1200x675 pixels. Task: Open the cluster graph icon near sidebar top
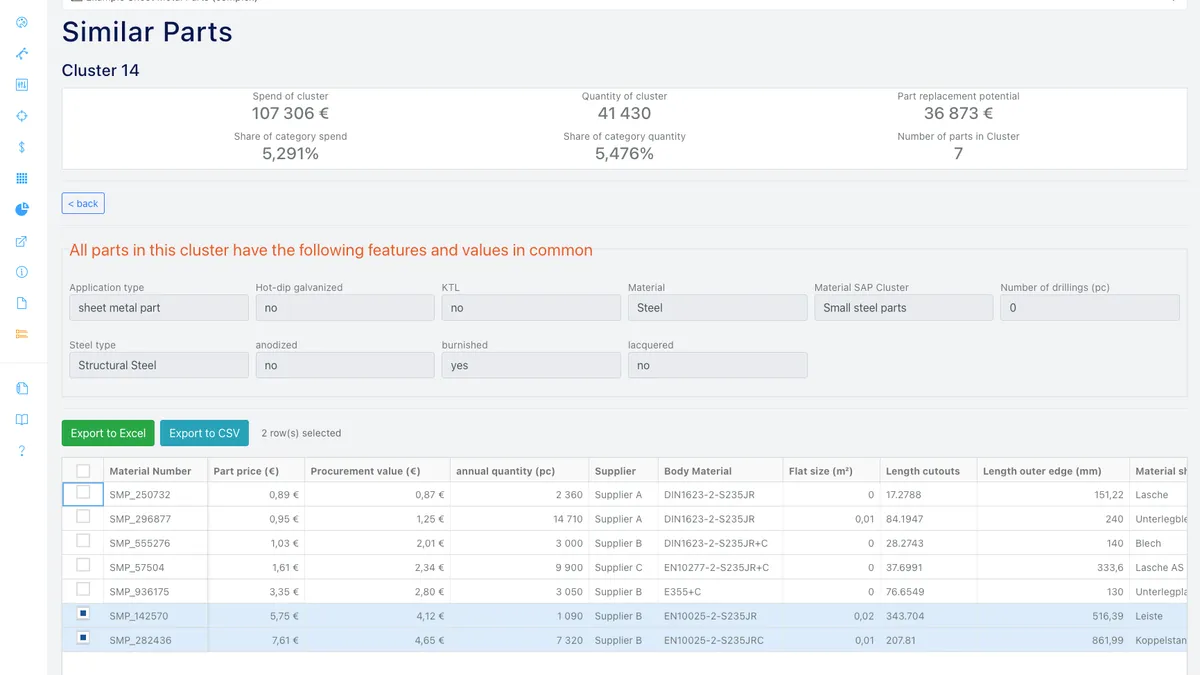point(21,54)
